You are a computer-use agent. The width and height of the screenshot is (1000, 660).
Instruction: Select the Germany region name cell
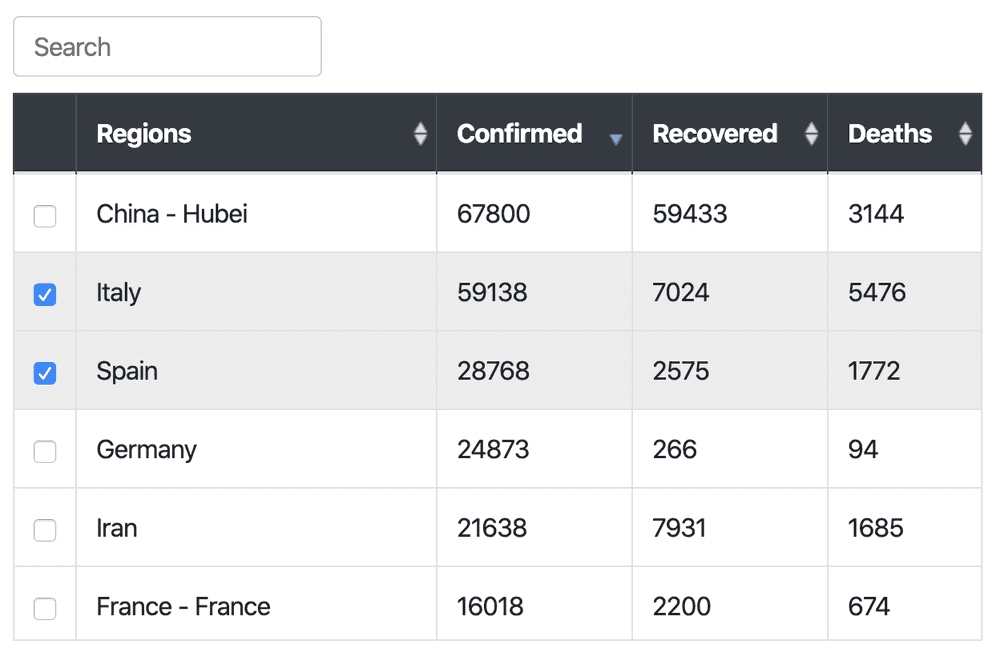click(x=256, y=449)
